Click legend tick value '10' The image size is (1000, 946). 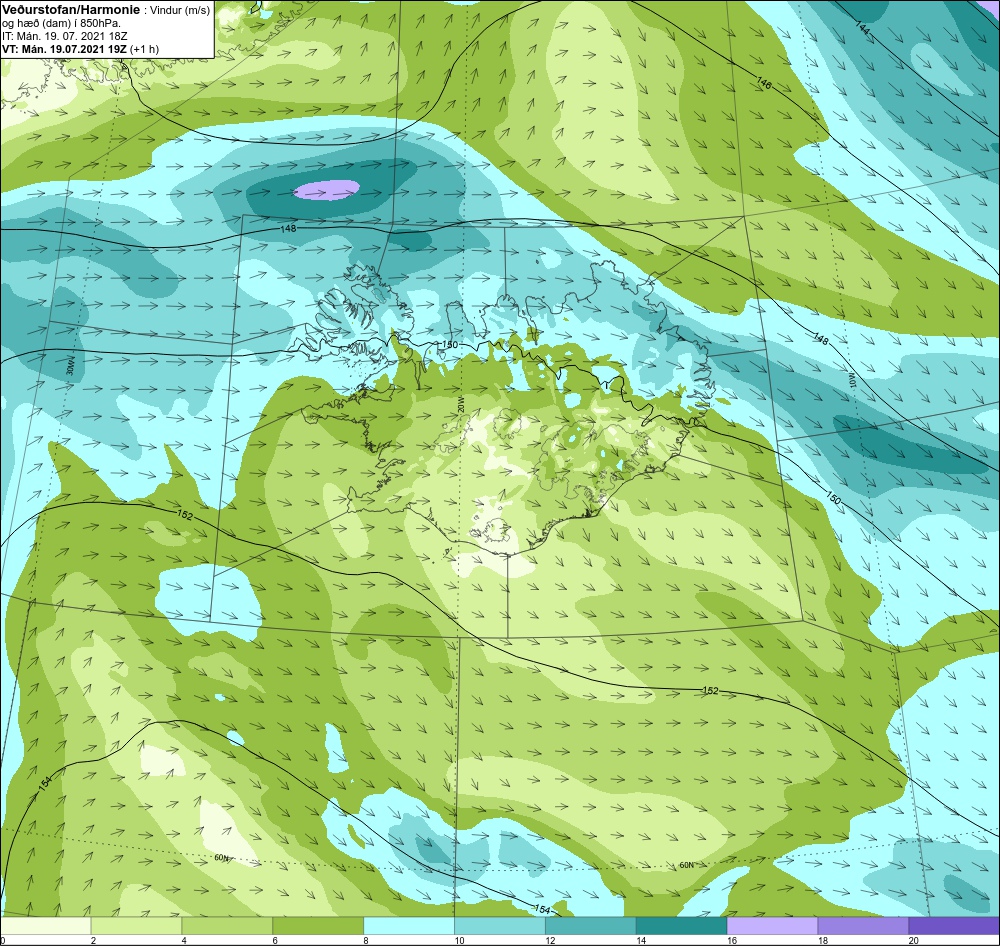[459, 940]
